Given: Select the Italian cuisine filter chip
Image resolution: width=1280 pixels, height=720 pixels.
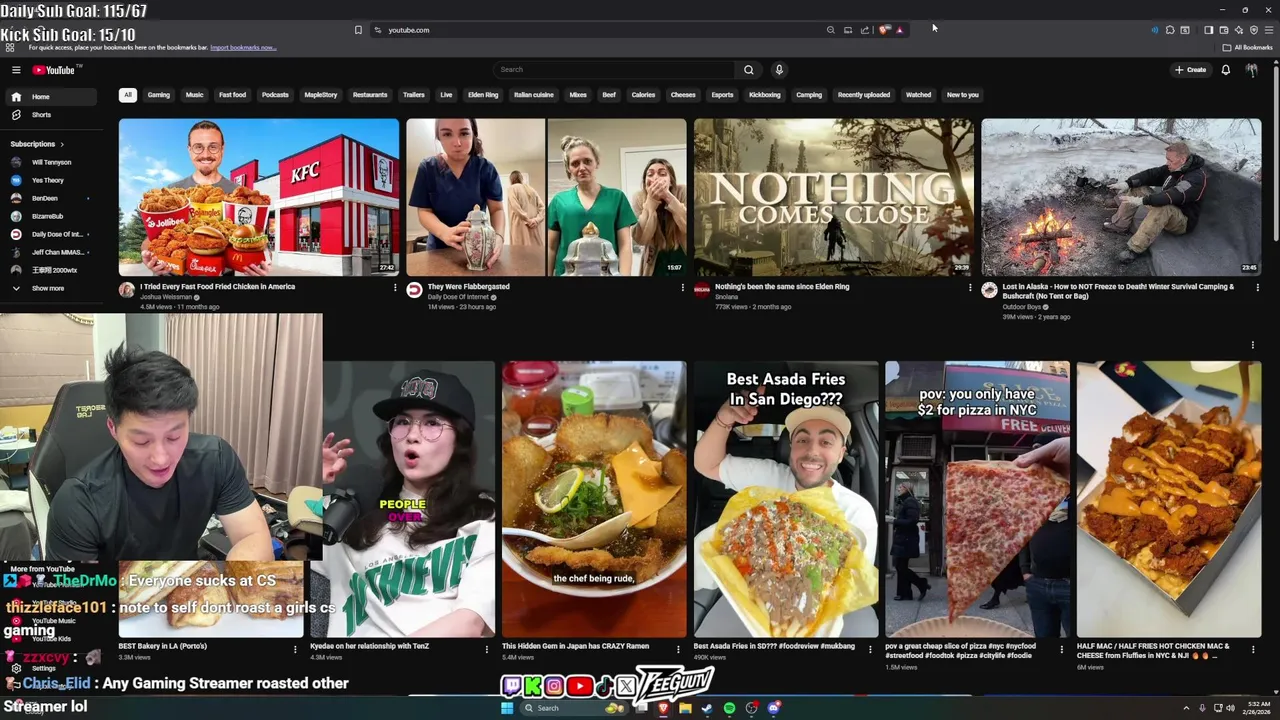Looking at the screenshot, I should pyautogui.click(x=533, y=95).
